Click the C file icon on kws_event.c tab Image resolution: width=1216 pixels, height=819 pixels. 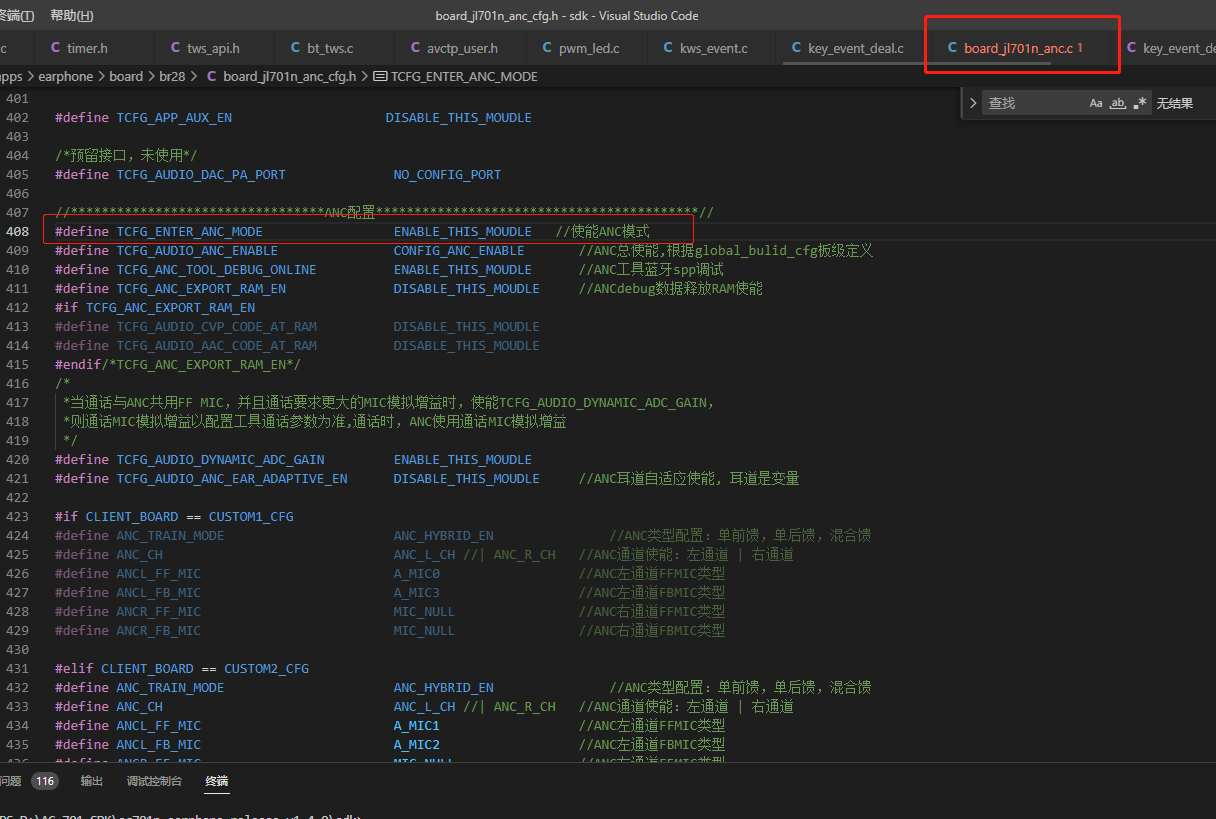[x=667, y=48]
